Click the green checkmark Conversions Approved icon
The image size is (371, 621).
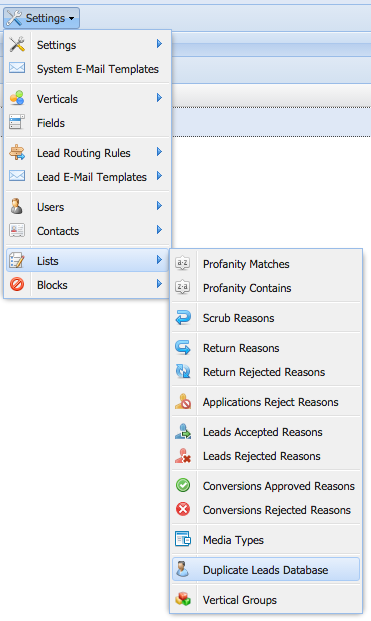click(183, 486)
